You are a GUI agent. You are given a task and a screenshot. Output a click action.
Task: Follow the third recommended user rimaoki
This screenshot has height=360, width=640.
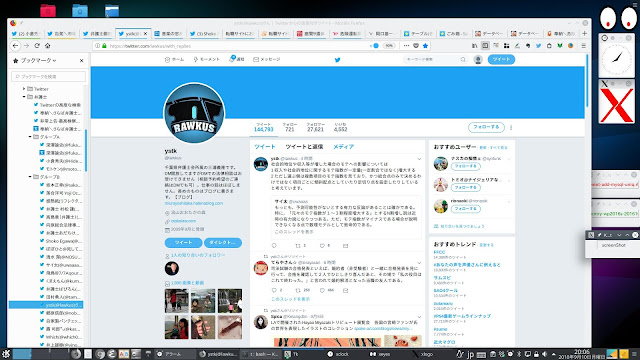466,209
